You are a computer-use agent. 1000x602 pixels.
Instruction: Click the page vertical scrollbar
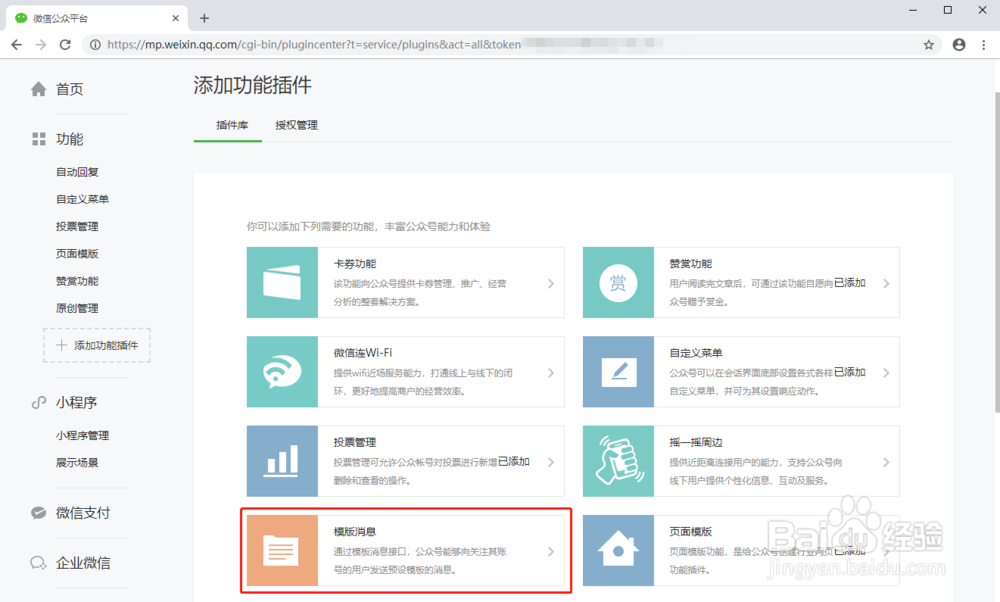coord(997,253)
